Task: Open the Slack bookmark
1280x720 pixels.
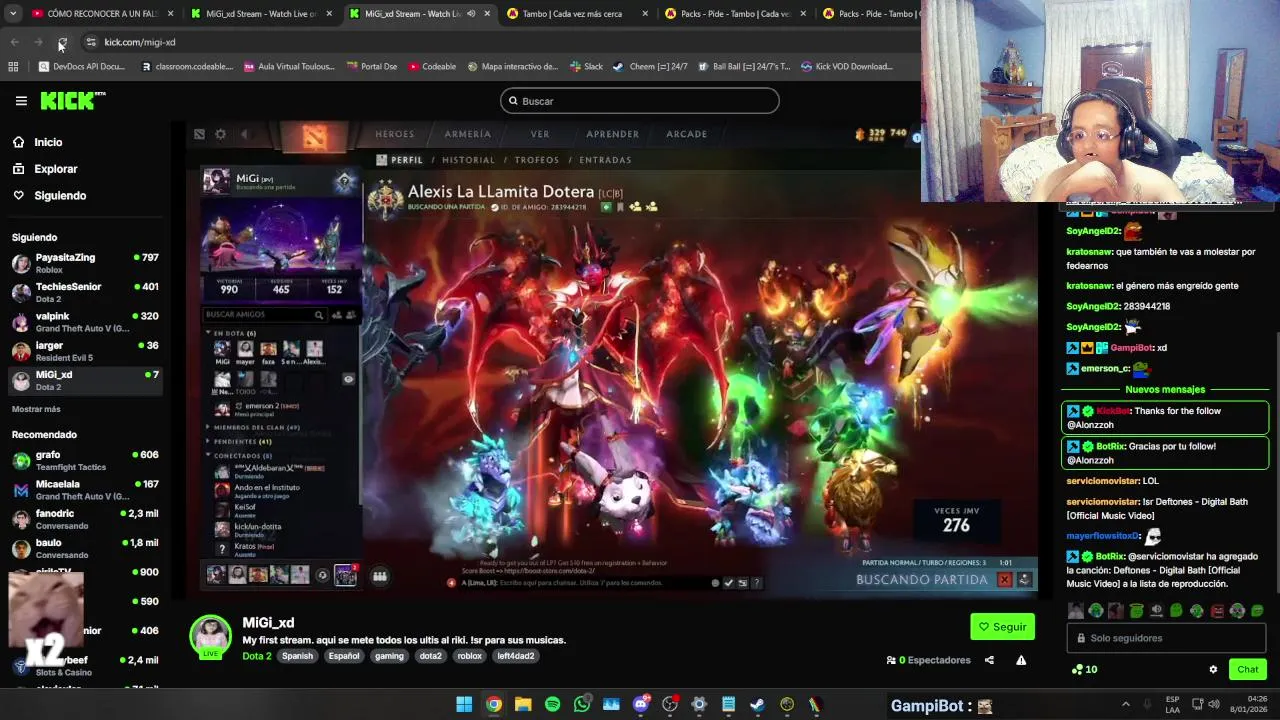Action: (x=586, y=67)
